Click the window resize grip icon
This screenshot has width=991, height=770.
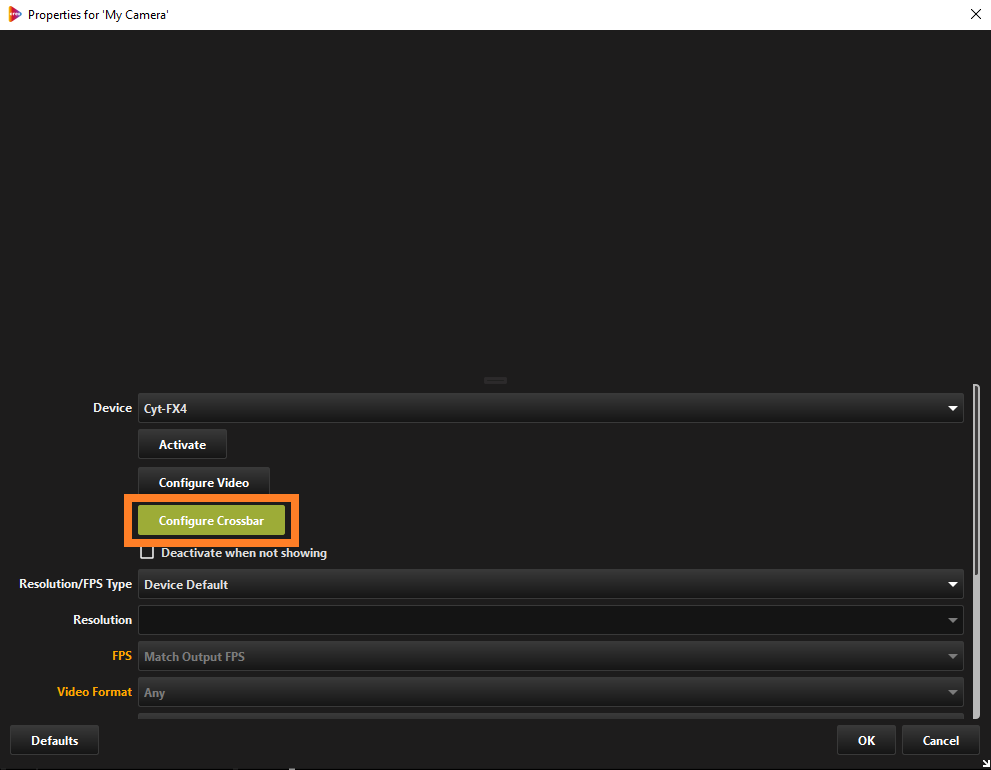(x=985, y=764)
